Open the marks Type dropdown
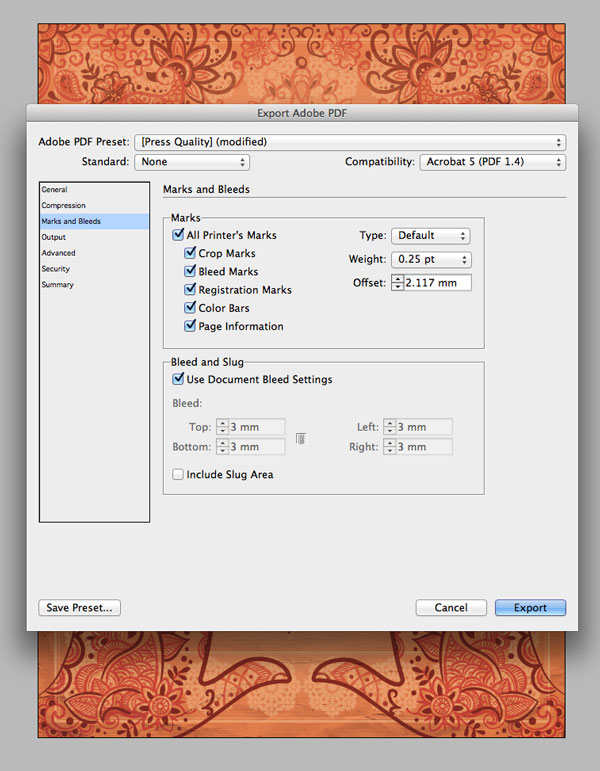This screenshot has width=600, height=771. click(430, 236)
